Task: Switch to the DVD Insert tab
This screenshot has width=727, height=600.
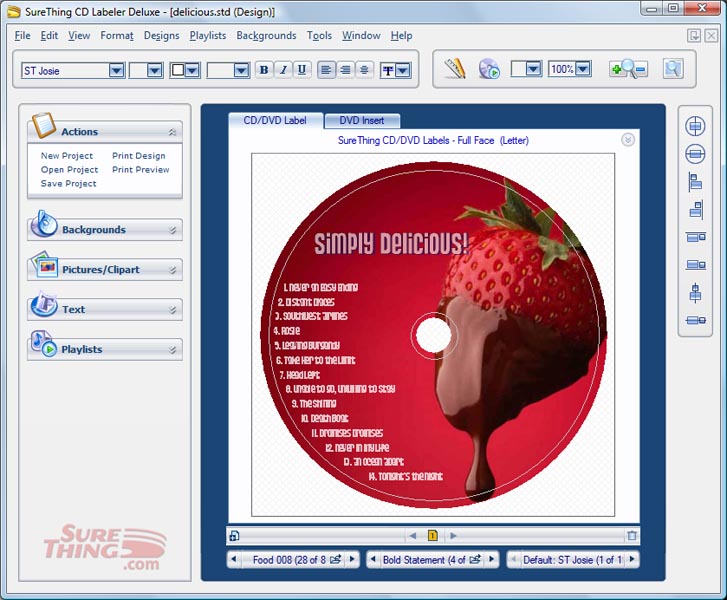Action: pos(362,120)
